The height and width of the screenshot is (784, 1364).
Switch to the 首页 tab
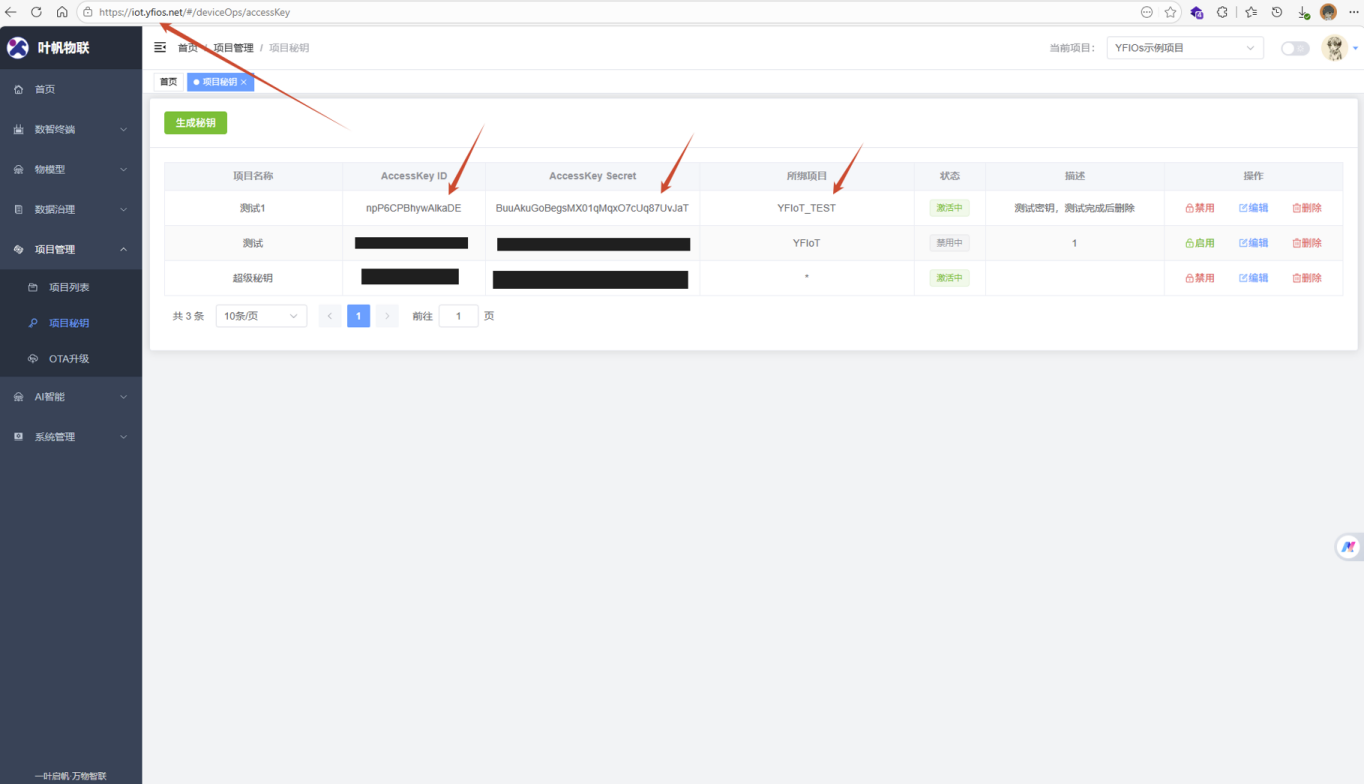pyautogui.click(x=168, y=82)
